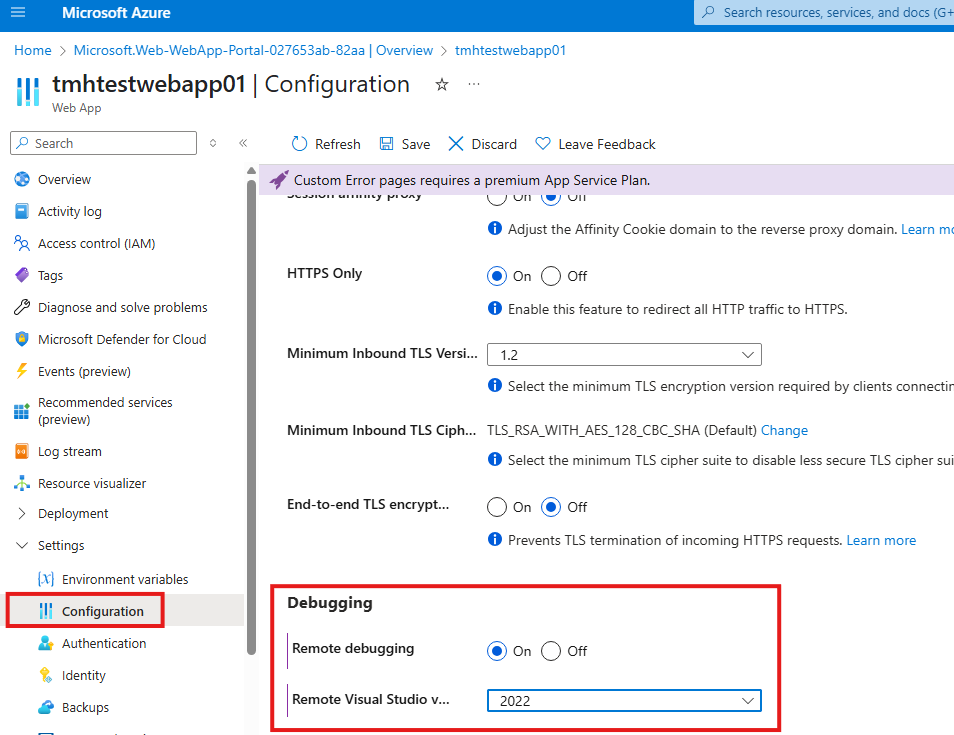Collapse the Settings section in sidebar

[x=22, y=545]
